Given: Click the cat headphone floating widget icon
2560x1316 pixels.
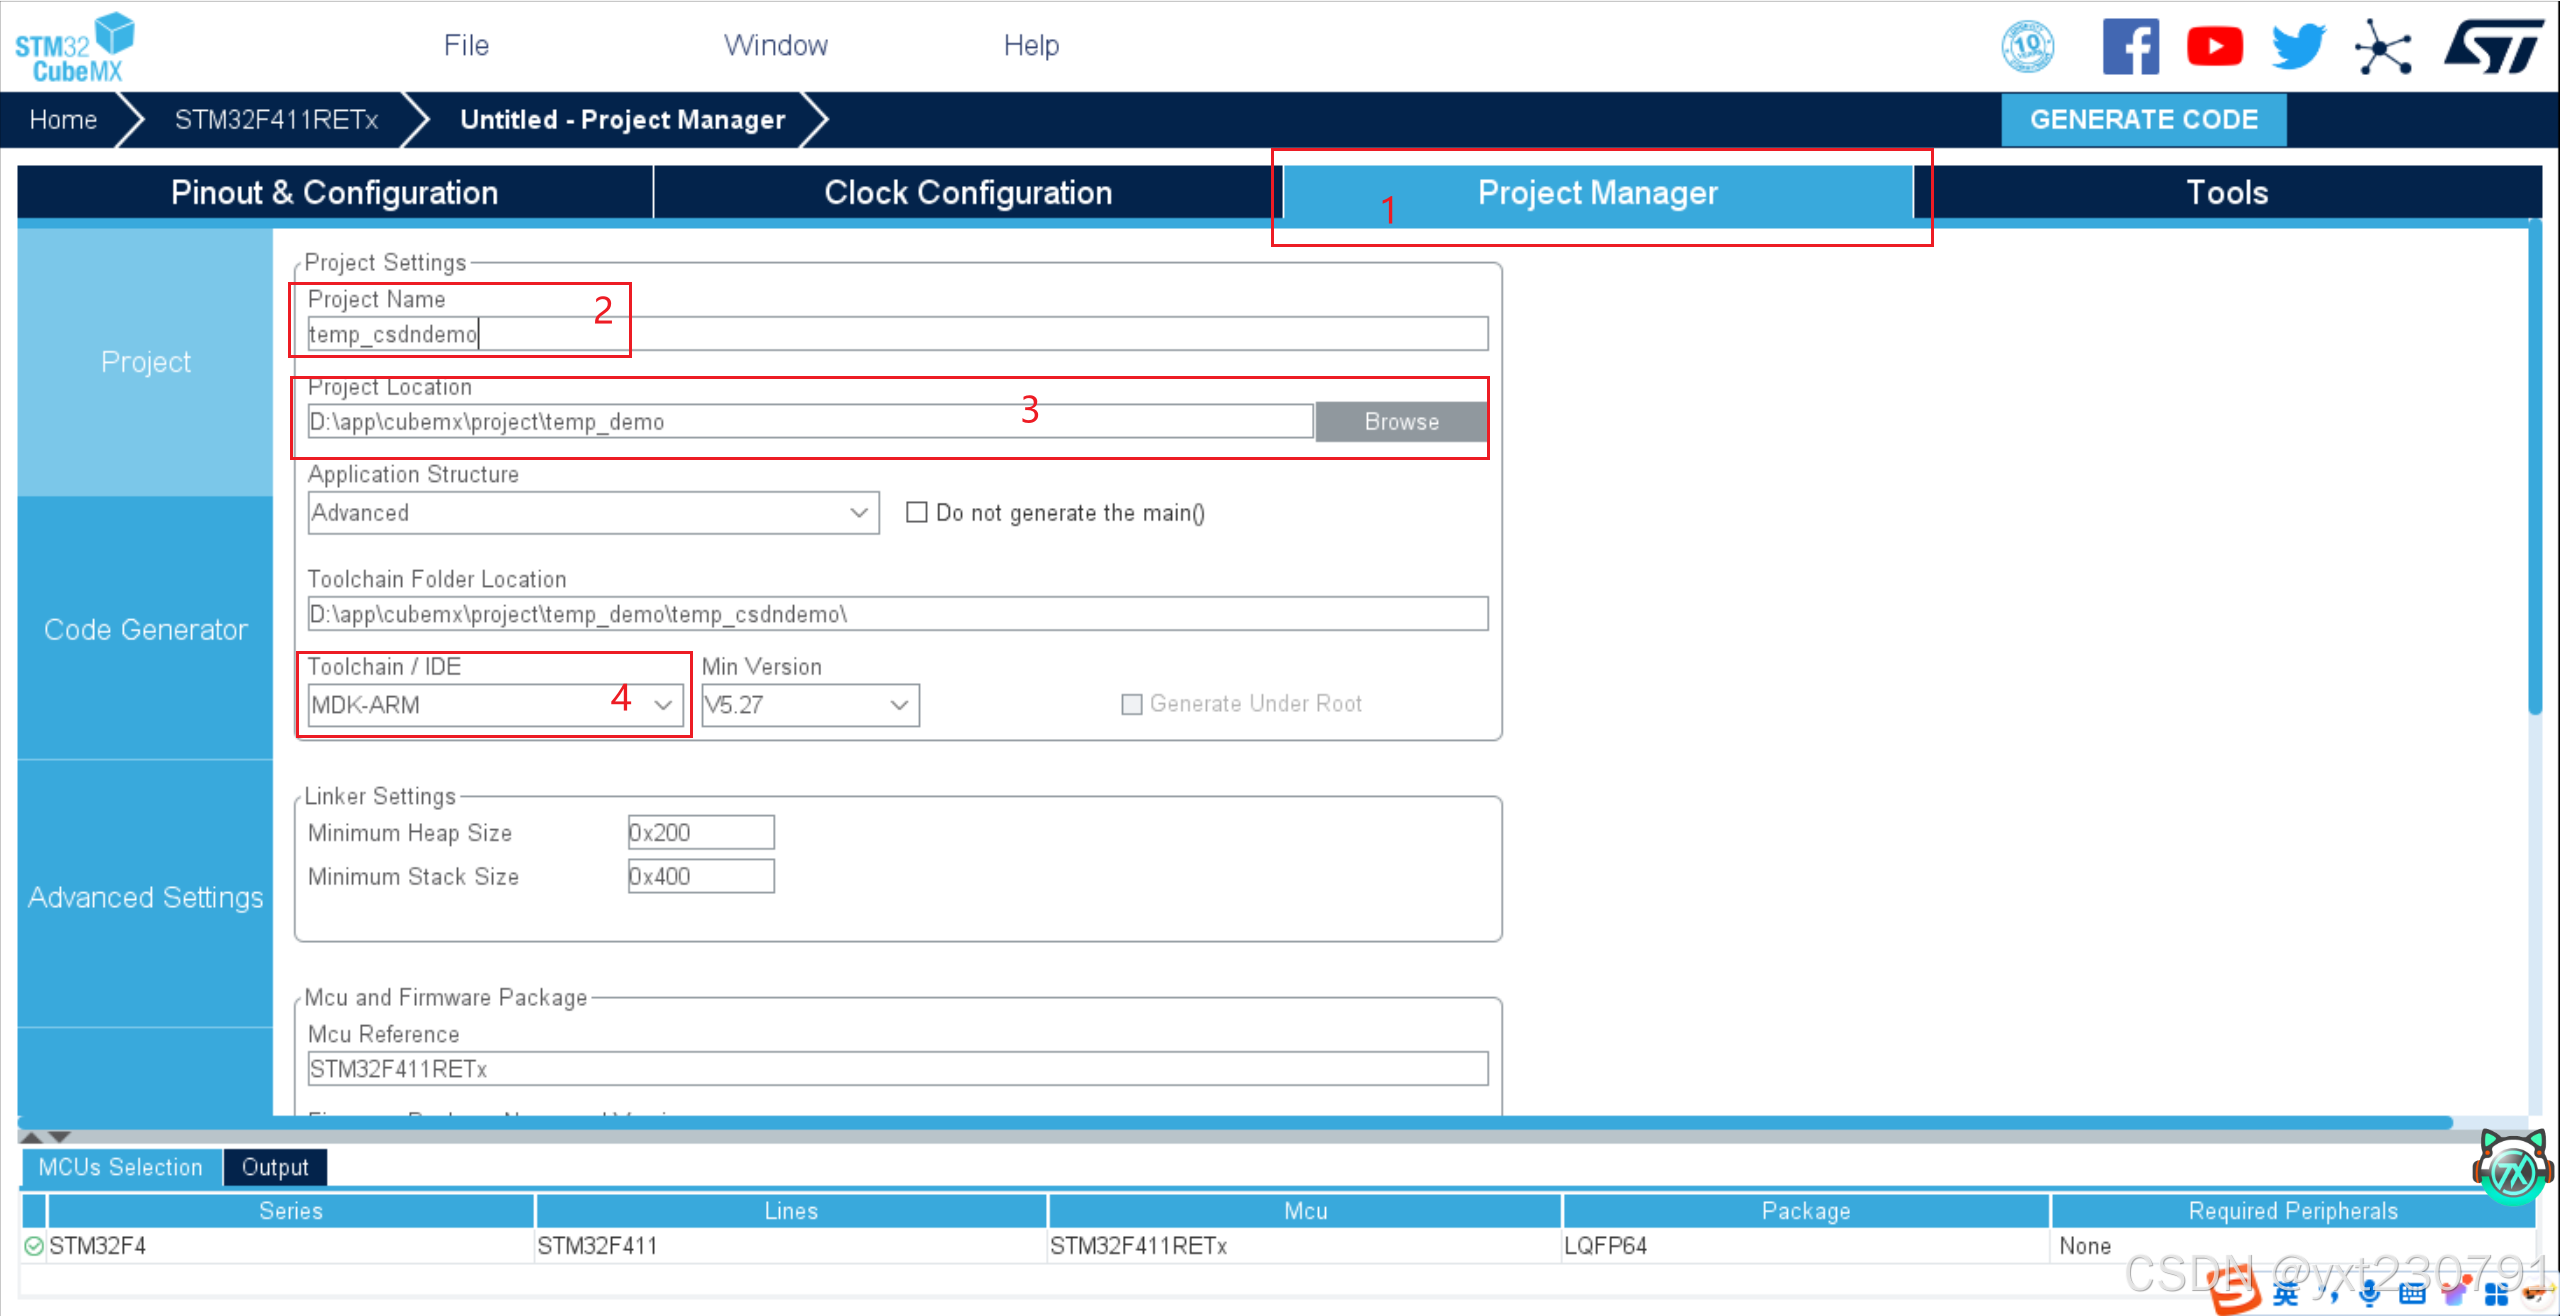Looking at the screenshot, I should [2511, 1170].
